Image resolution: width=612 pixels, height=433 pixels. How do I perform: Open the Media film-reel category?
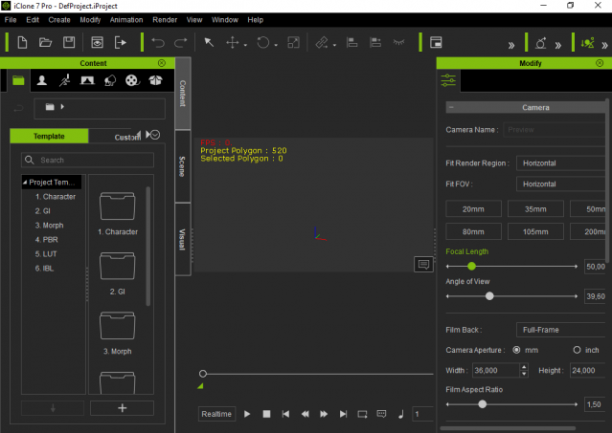(x=132, y=80)
